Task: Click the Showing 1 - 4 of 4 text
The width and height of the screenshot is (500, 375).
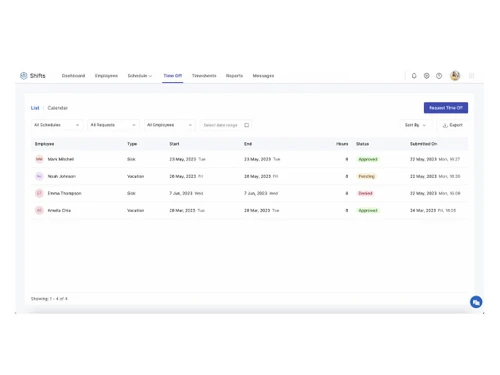Action: (x=49, y=299)
